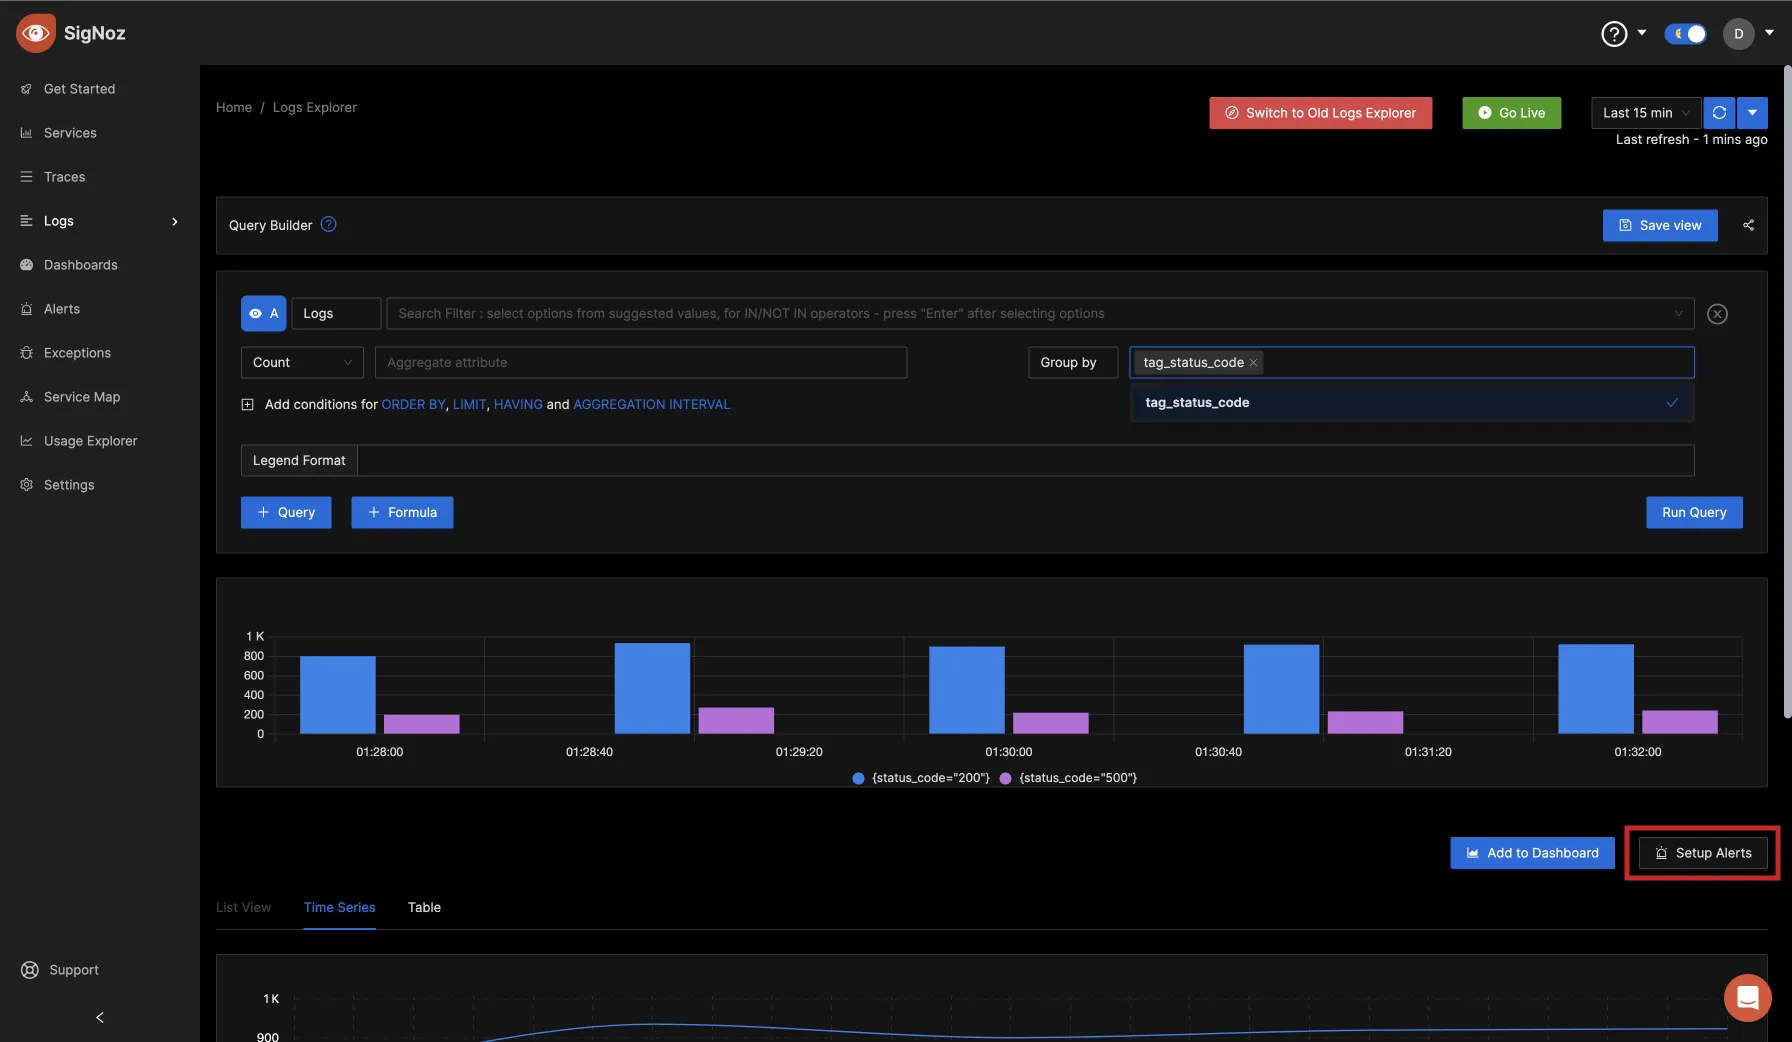Click the HAVING condition link
The height and width of the screenshot is (1042, 1792).
[x=518, y=404]
